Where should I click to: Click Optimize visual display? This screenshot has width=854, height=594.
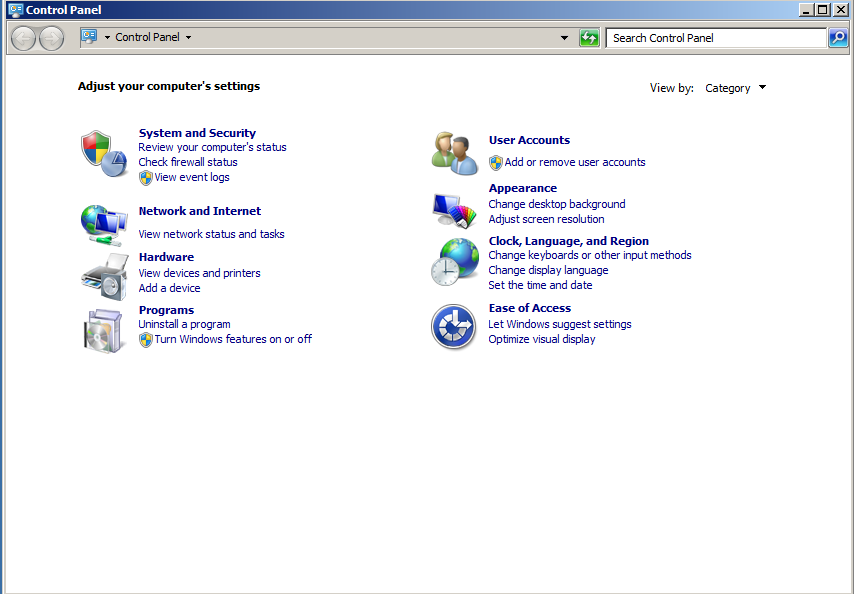point(542,339)
